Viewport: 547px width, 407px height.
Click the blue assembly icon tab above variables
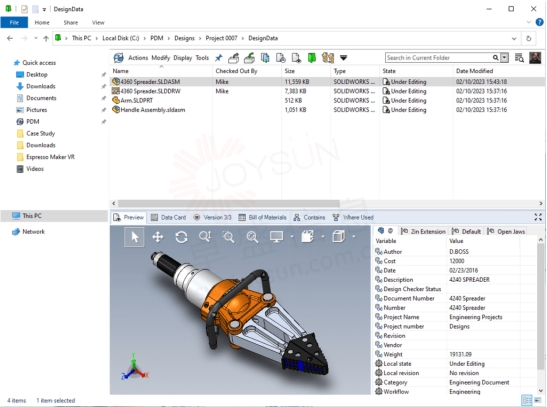tap(381, 231)
